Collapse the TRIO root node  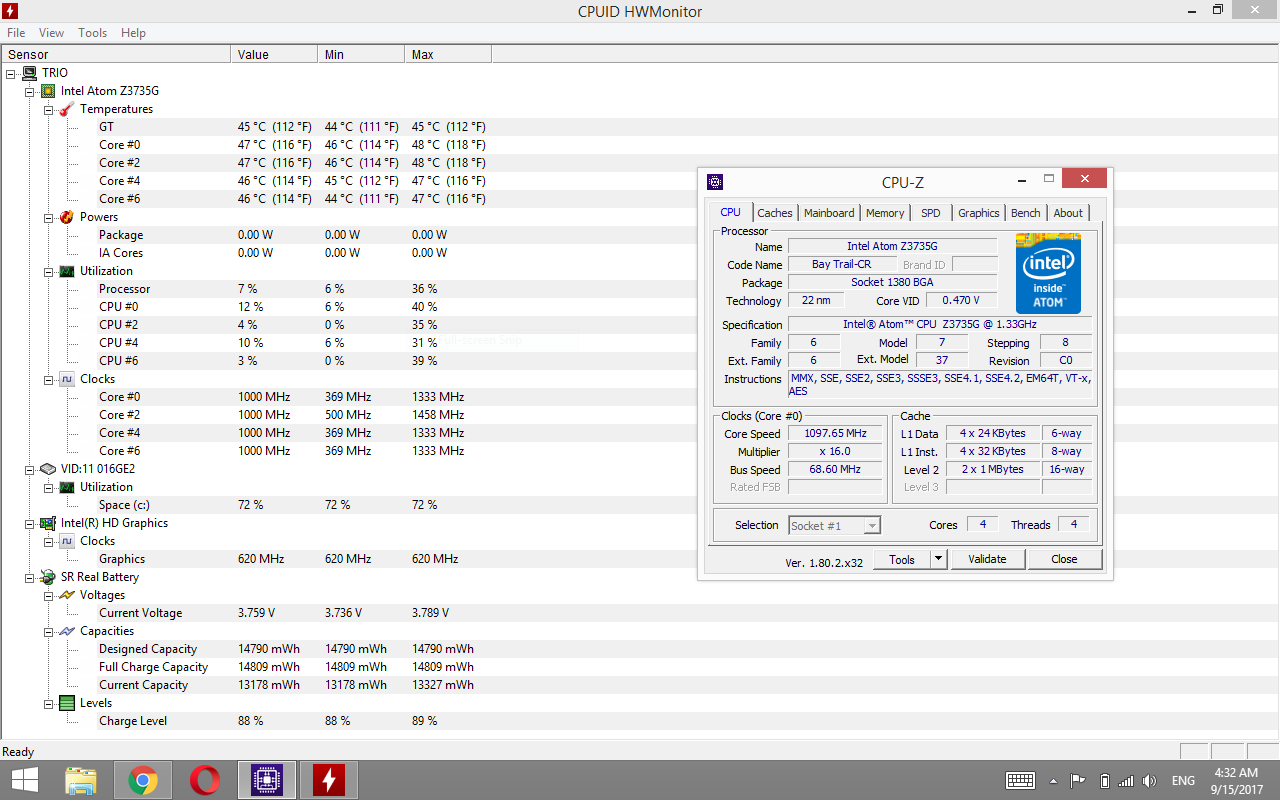click(x=11, y=73)
